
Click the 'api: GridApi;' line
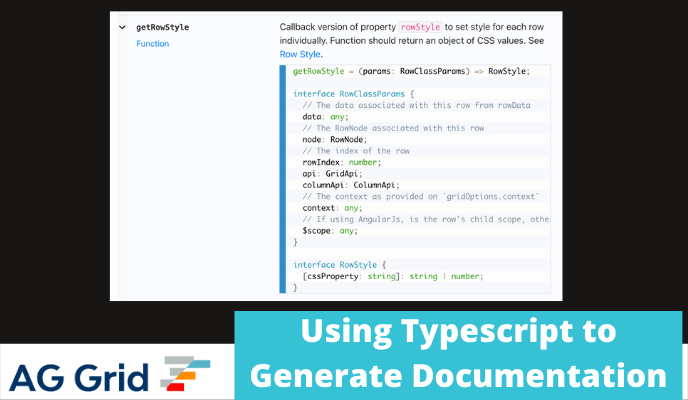(x=332, y=174)
